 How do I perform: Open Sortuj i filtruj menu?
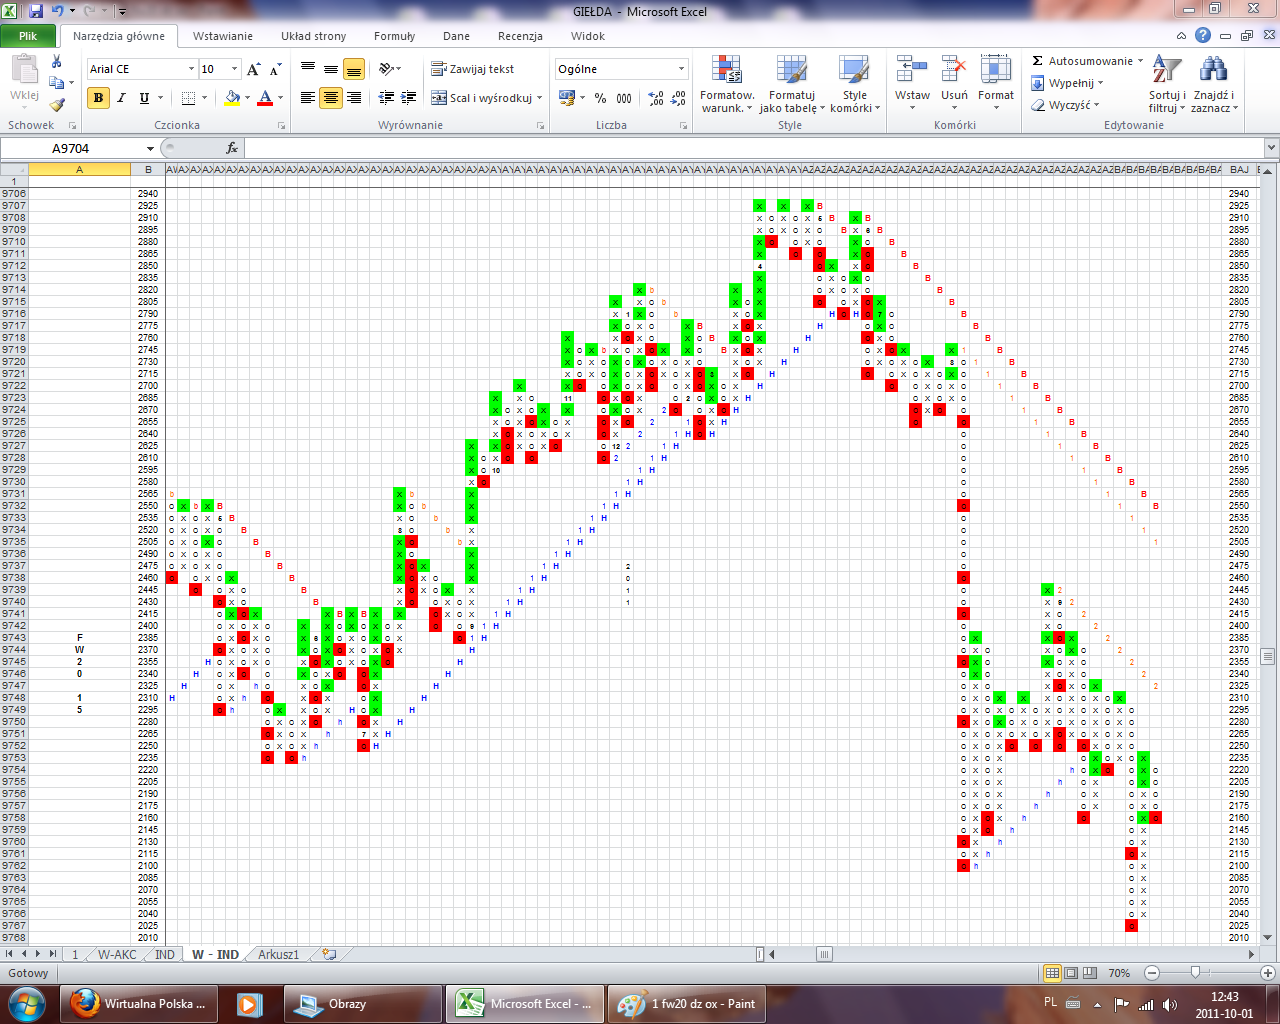pos(1167,84)
